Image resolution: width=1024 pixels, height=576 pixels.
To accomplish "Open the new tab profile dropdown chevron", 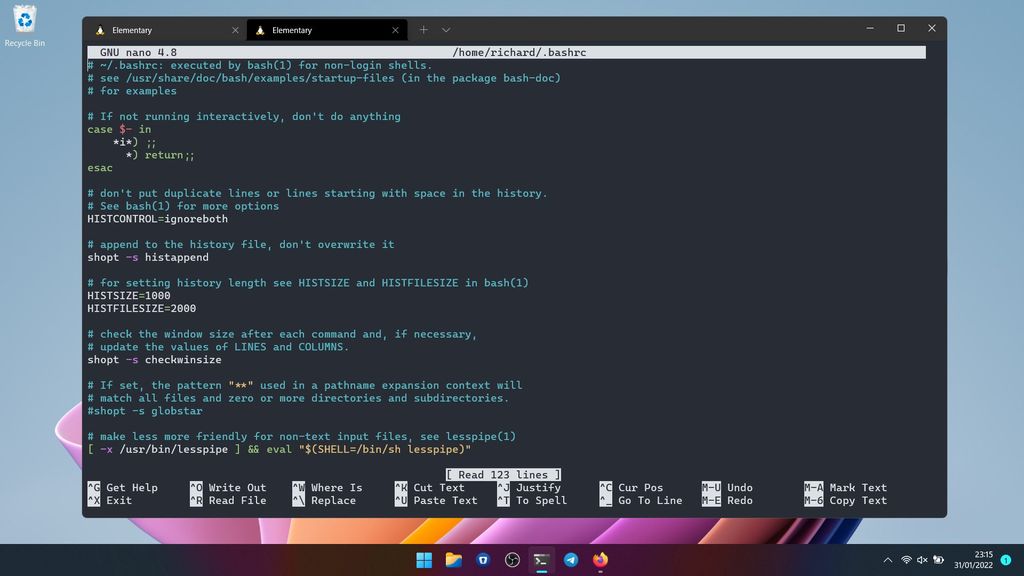I will coord(445,29).
